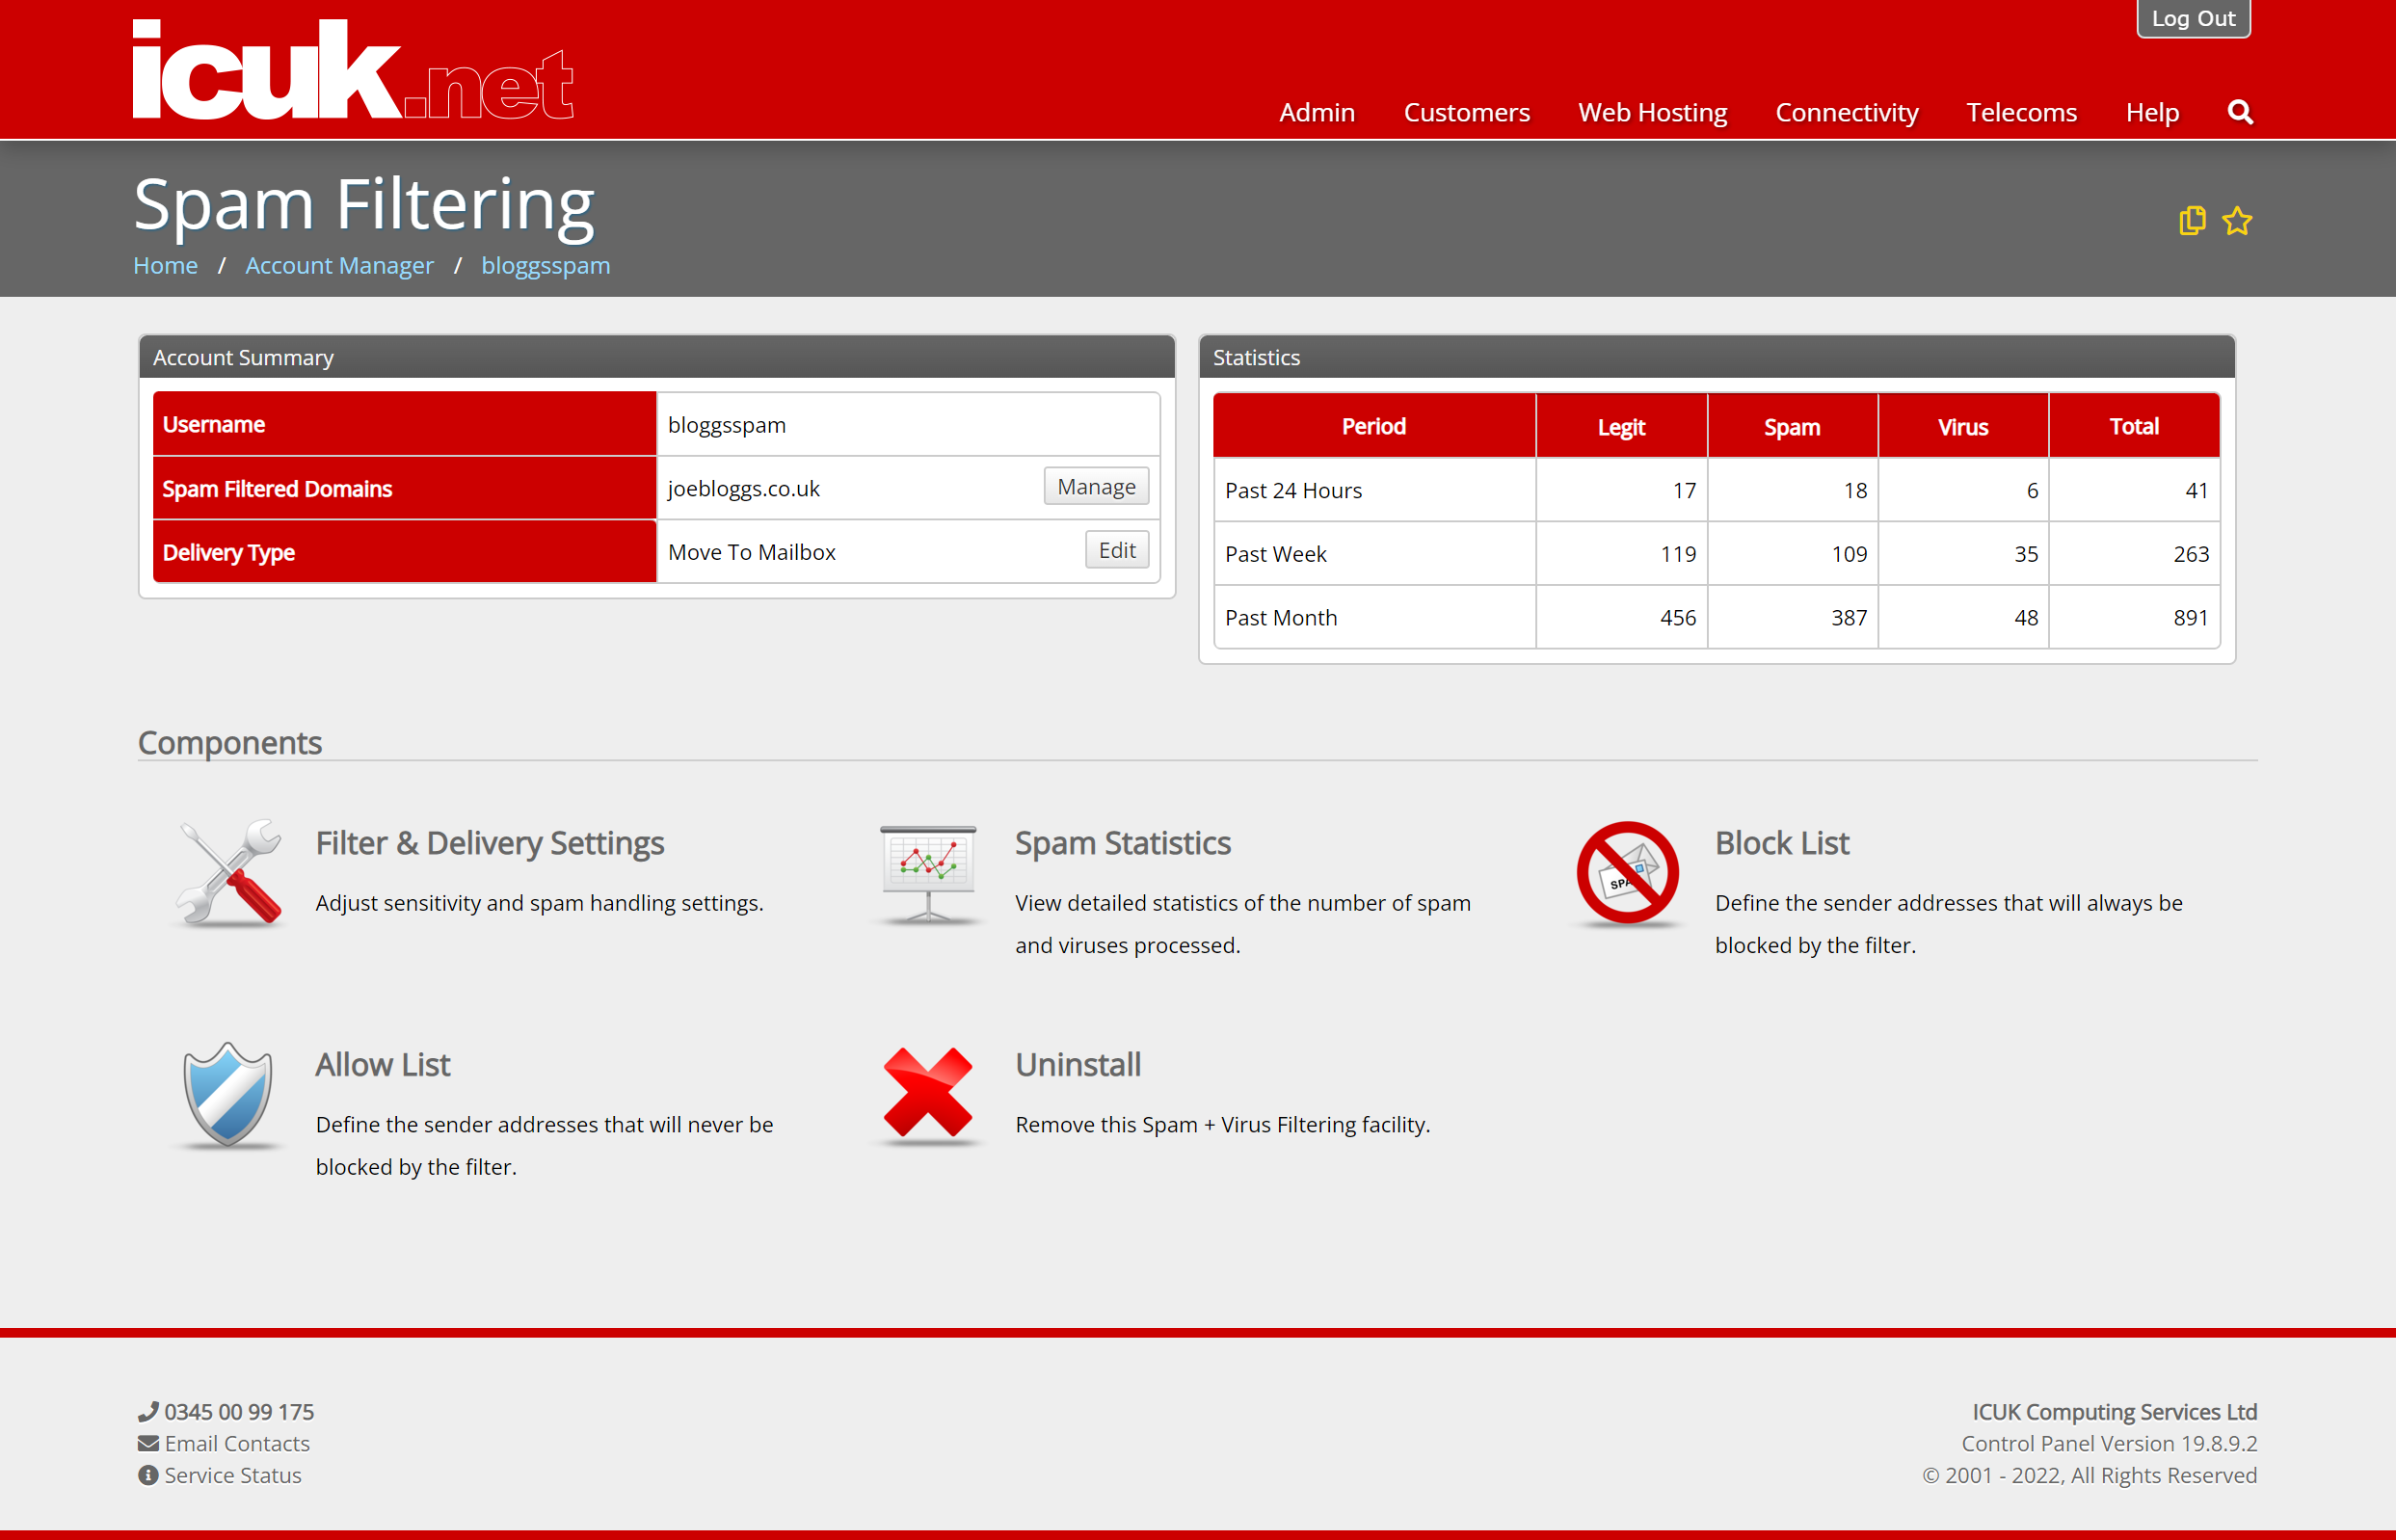Click the search magnifier icon
Screen dimensions: 2396x1540
[x=2240, y=112]
